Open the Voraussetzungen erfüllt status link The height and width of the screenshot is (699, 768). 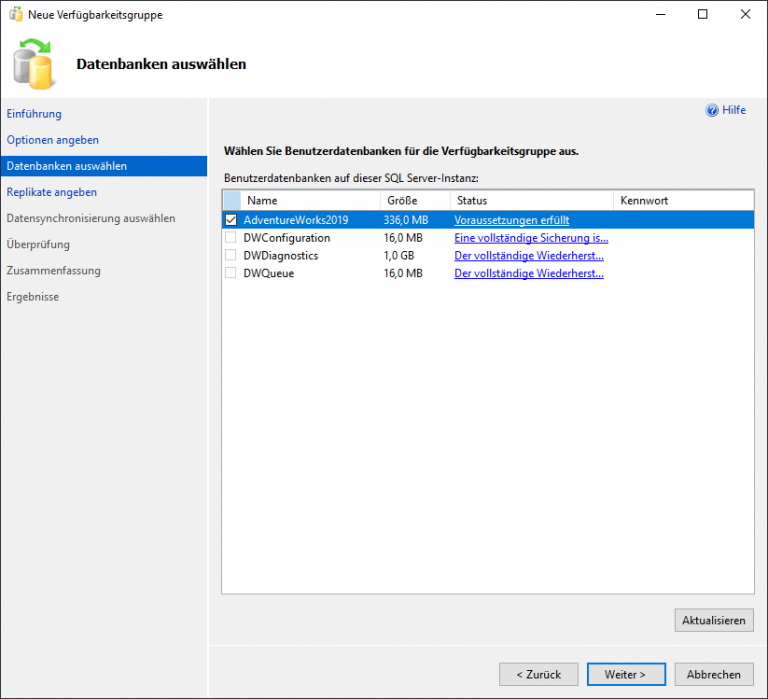pyautogui.click(x=511, y=220)
